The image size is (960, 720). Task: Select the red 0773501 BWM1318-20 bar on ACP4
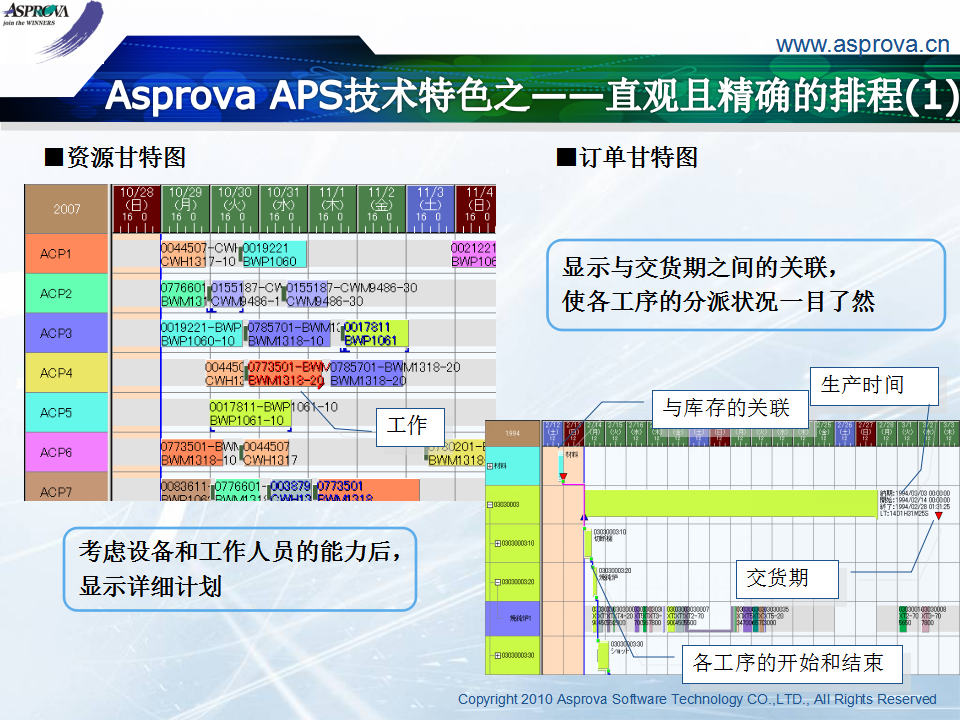point(286,374)
